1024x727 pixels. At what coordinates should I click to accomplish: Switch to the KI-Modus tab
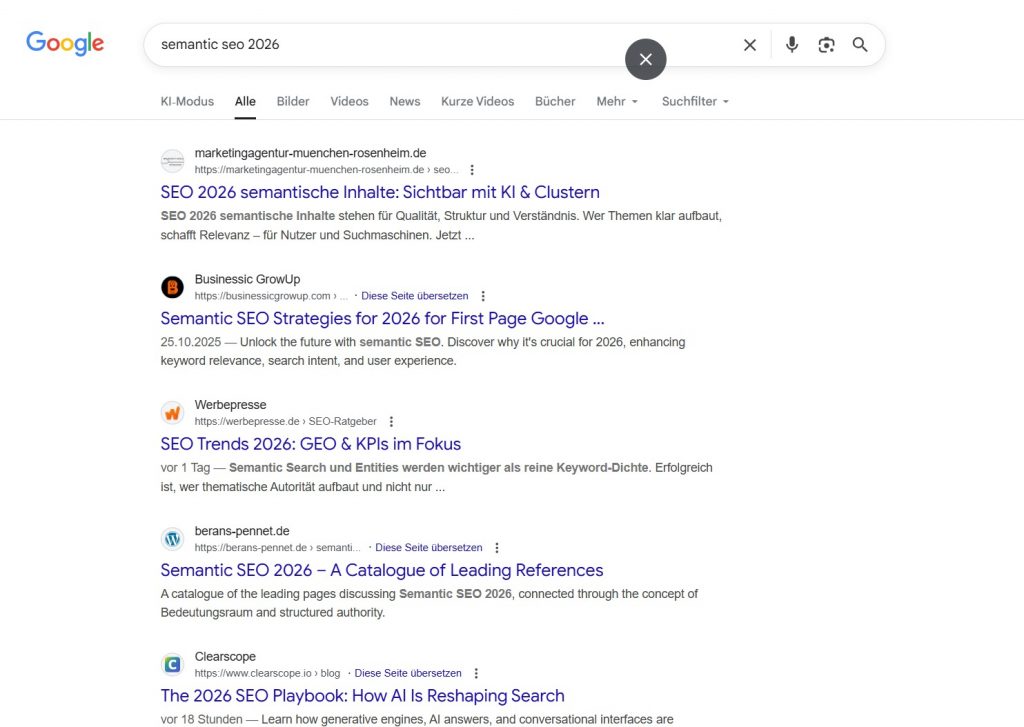(187, 102)
